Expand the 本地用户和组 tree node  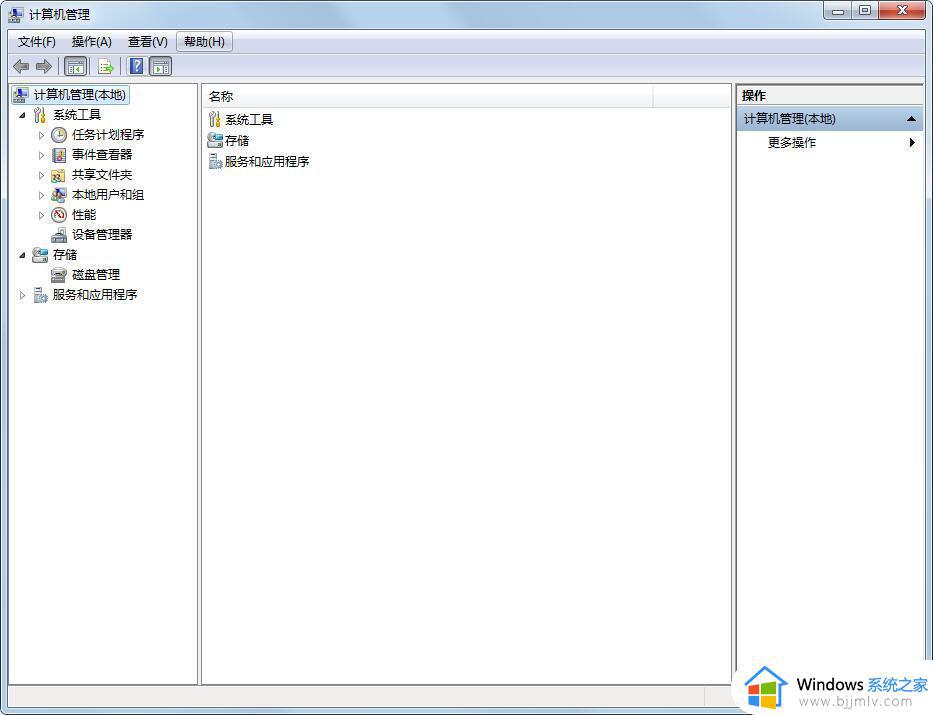tap(41, 195)
